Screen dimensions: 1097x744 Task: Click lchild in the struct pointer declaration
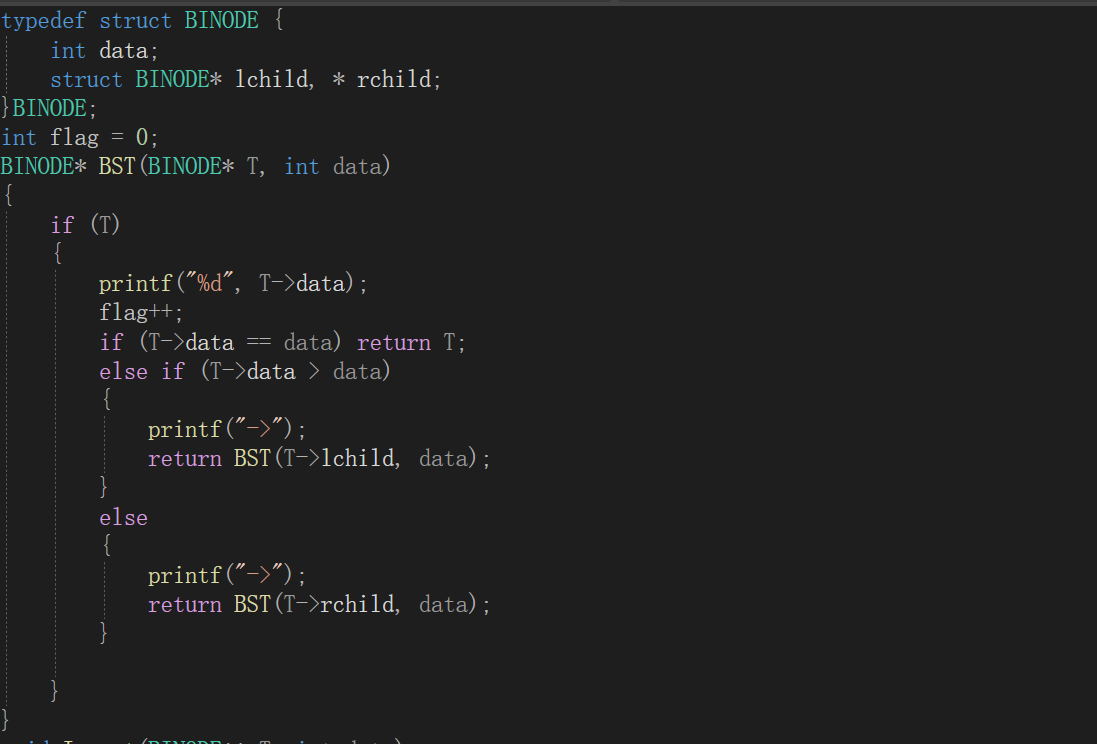(x=272, y=79)
